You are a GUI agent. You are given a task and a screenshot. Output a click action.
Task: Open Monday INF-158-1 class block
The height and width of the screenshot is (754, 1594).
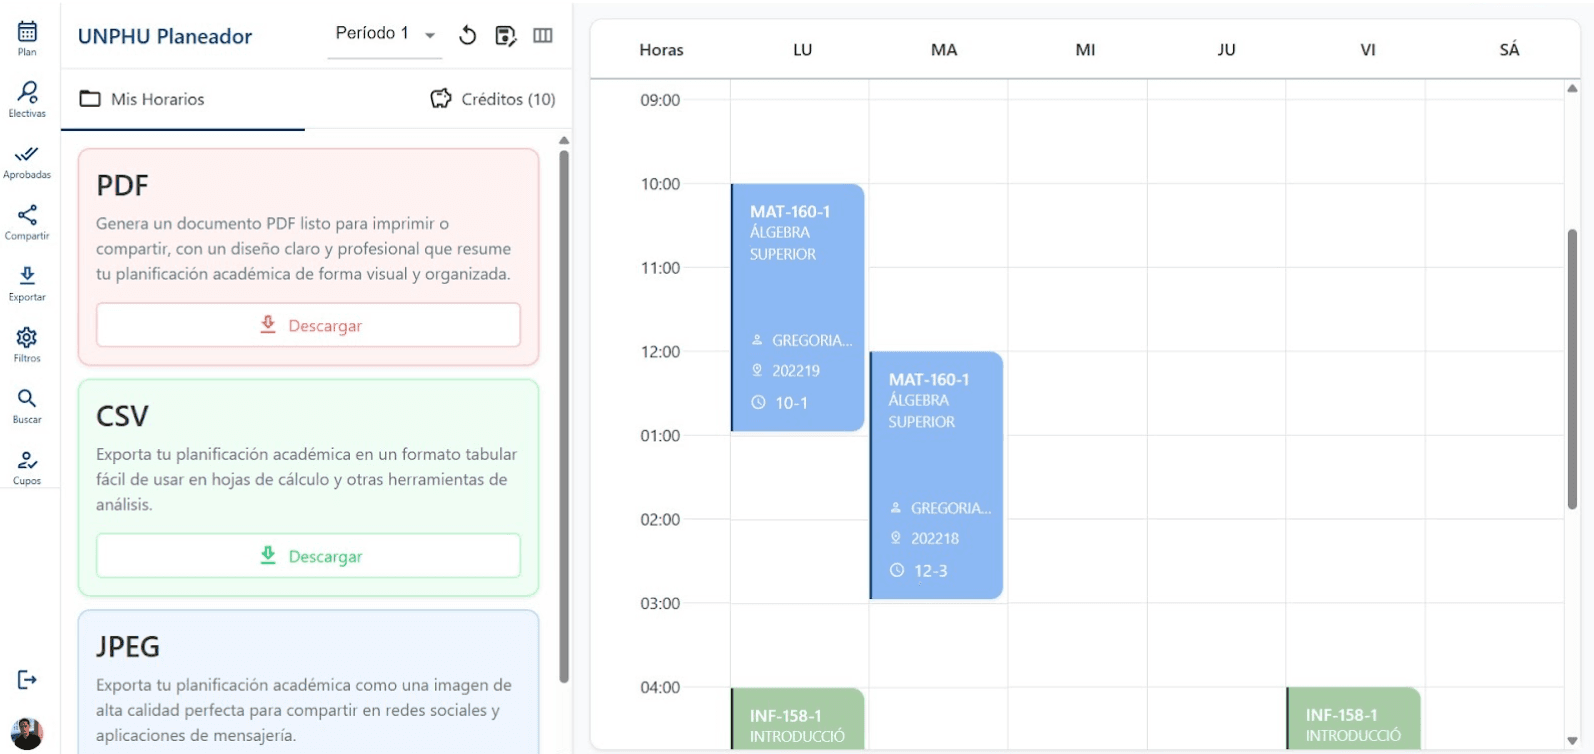pyautogui.click(x=798, y=718)
